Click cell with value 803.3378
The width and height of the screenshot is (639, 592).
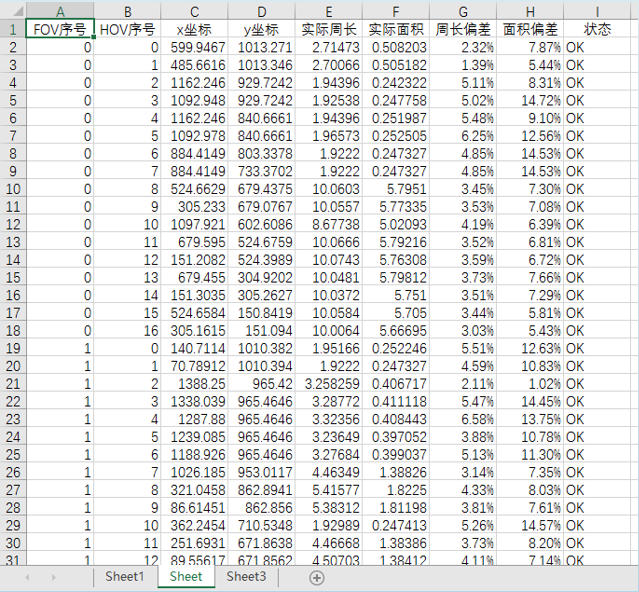pyautogui.click(x=262, y=153)
